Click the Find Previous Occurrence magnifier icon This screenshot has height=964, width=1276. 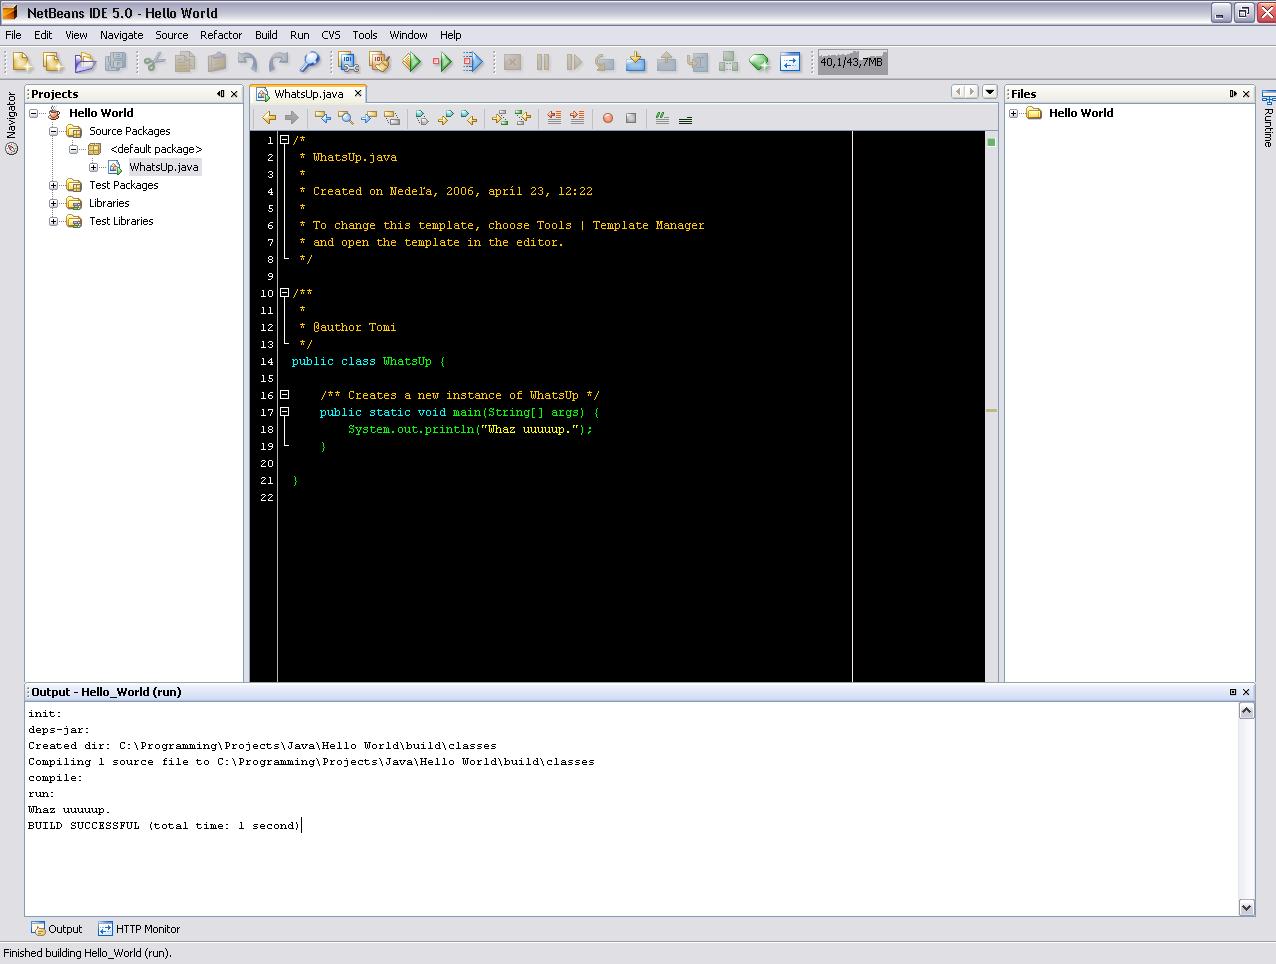point(345,118)
